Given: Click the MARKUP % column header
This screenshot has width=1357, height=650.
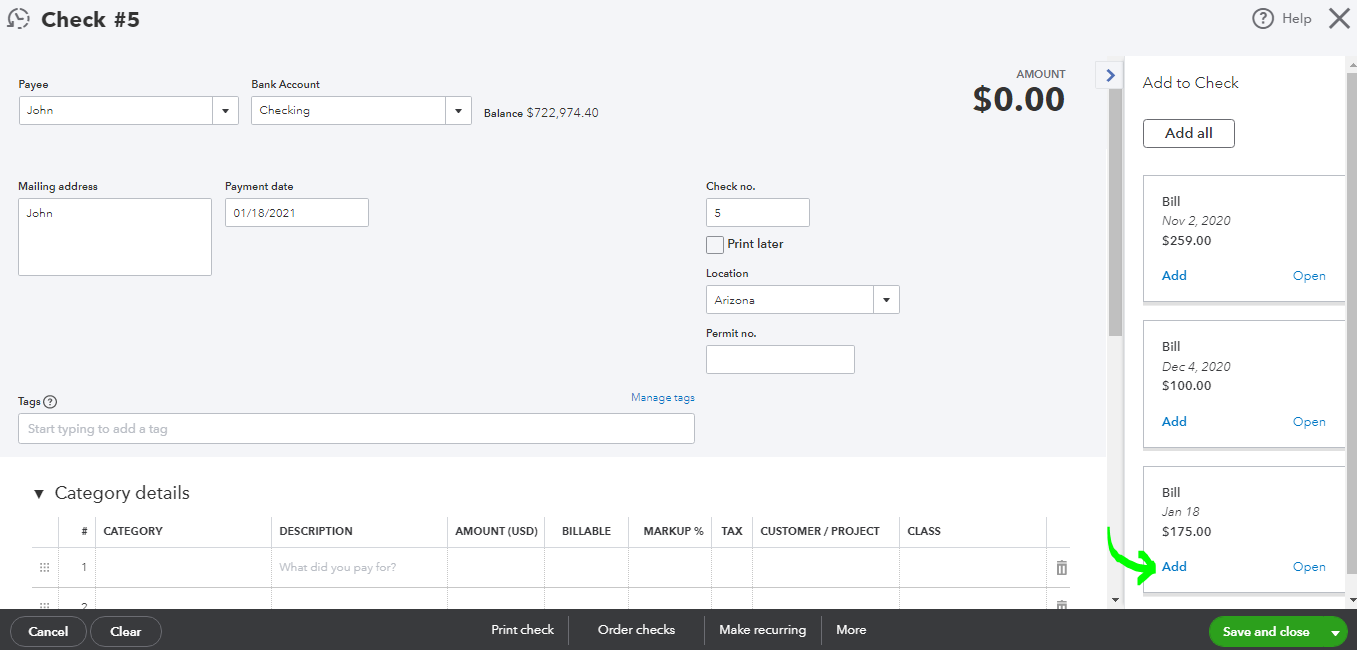Looking at the screenshot, I should pyautogui.click(x=674, y=532).
